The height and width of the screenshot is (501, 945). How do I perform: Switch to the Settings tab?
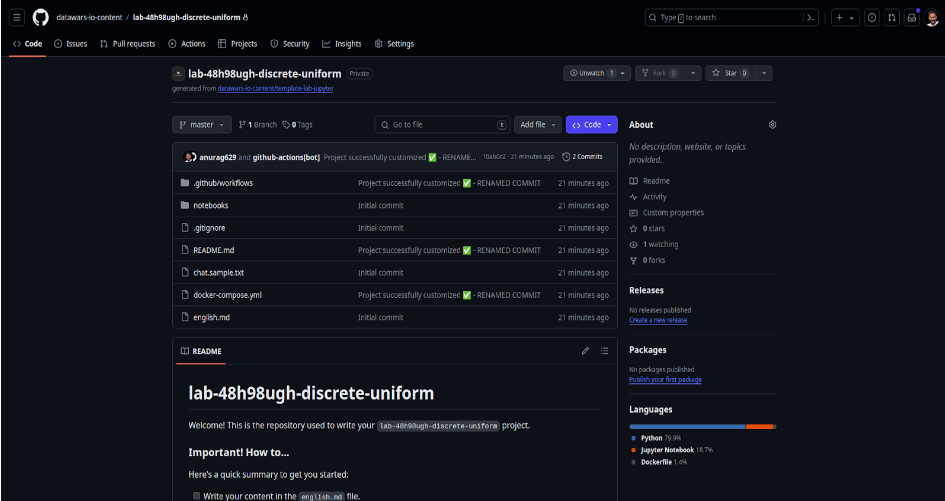(394, 44)
